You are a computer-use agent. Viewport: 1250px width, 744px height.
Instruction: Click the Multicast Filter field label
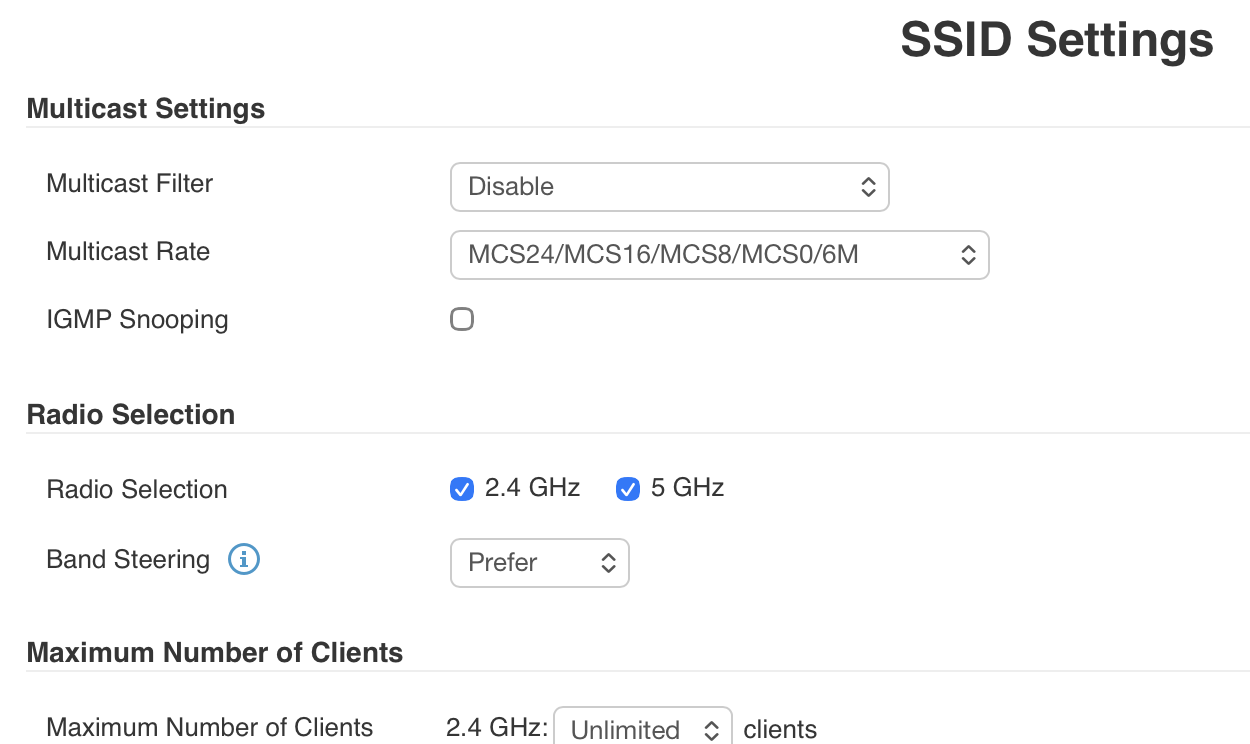pos(130,184)
